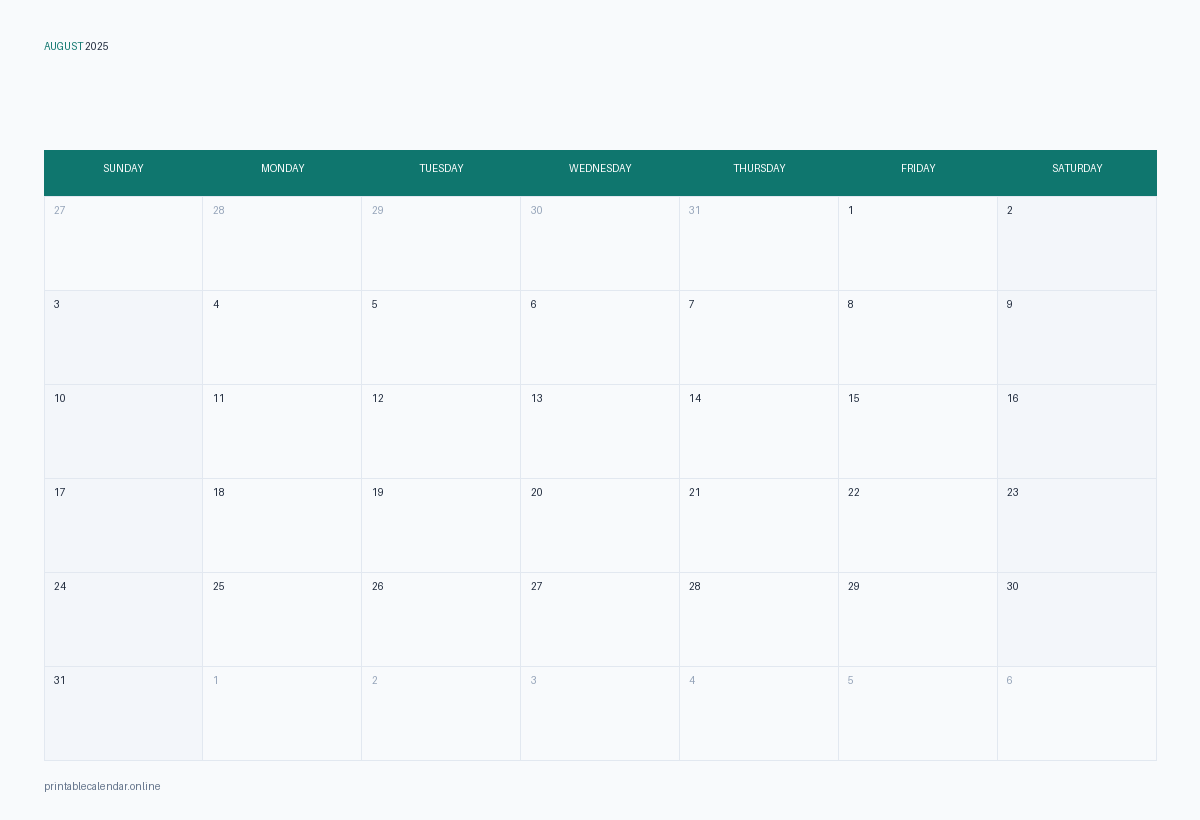1200x820 pixels.
Task: Select day 16 cell
Action: click(x=1077, y=432)
